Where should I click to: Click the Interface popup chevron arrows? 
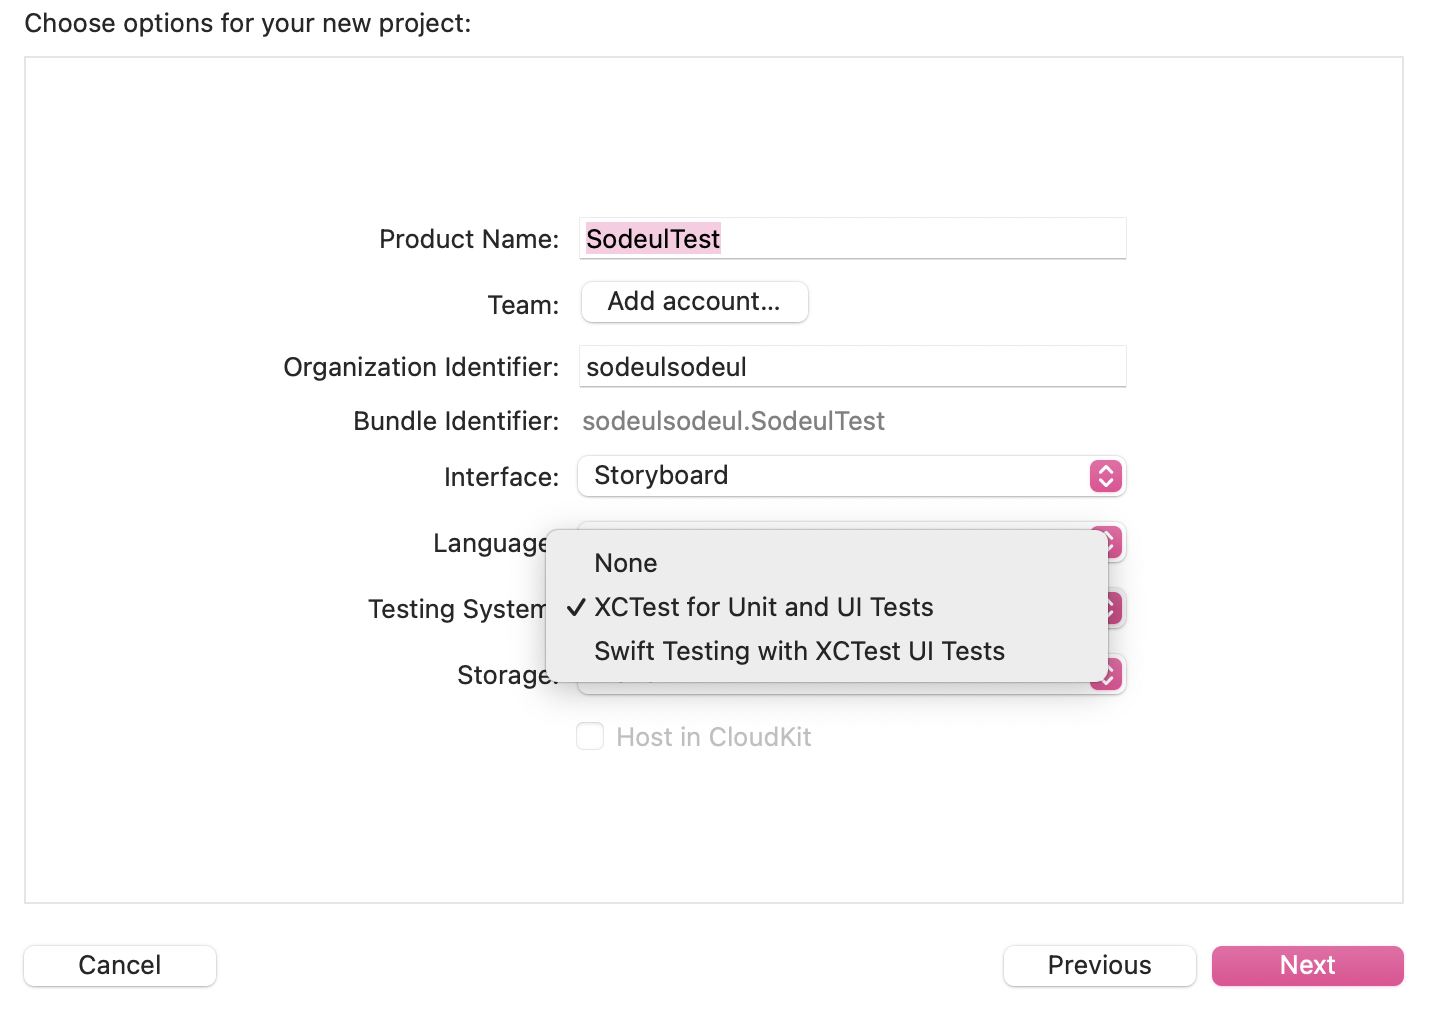1105,476
